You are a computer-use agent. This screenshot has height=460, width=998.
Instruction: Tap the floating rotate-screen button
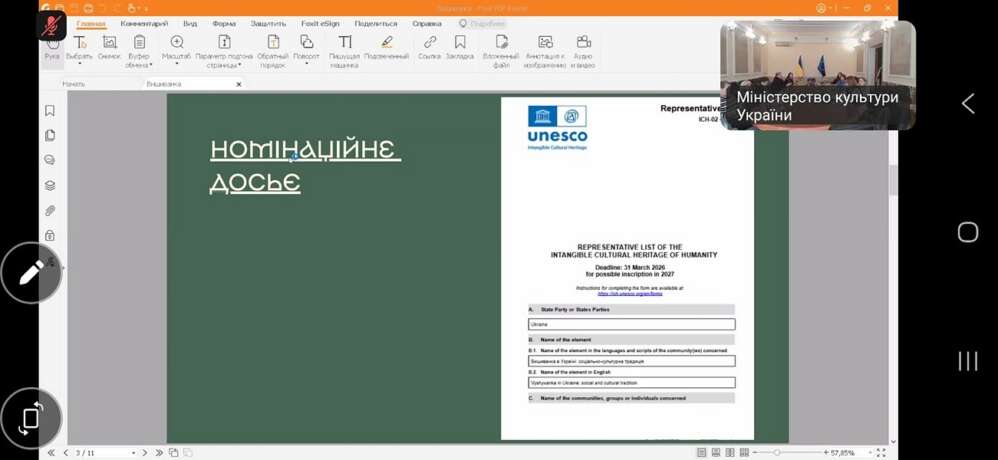[31, 419]
